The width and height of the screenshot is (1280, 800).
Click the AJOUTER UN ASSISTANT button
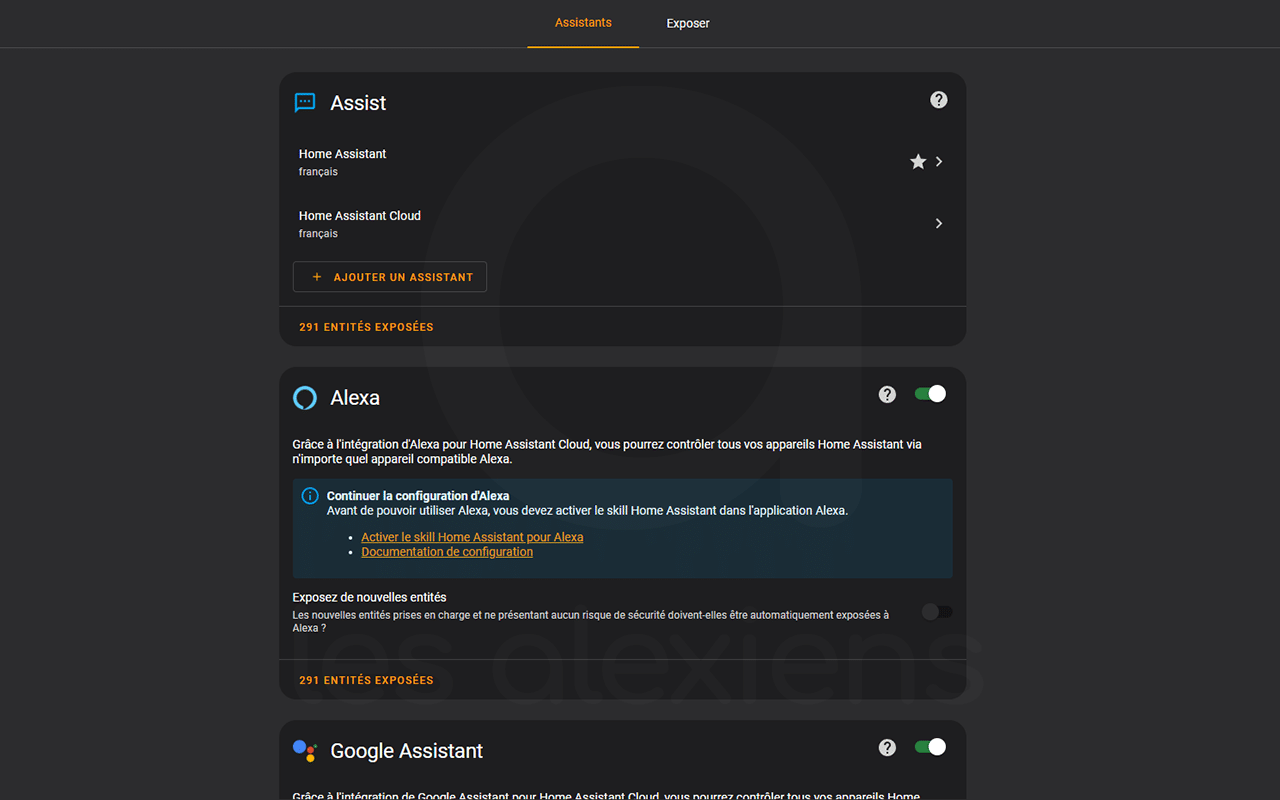pyautogui.click(x=390, y=277)
